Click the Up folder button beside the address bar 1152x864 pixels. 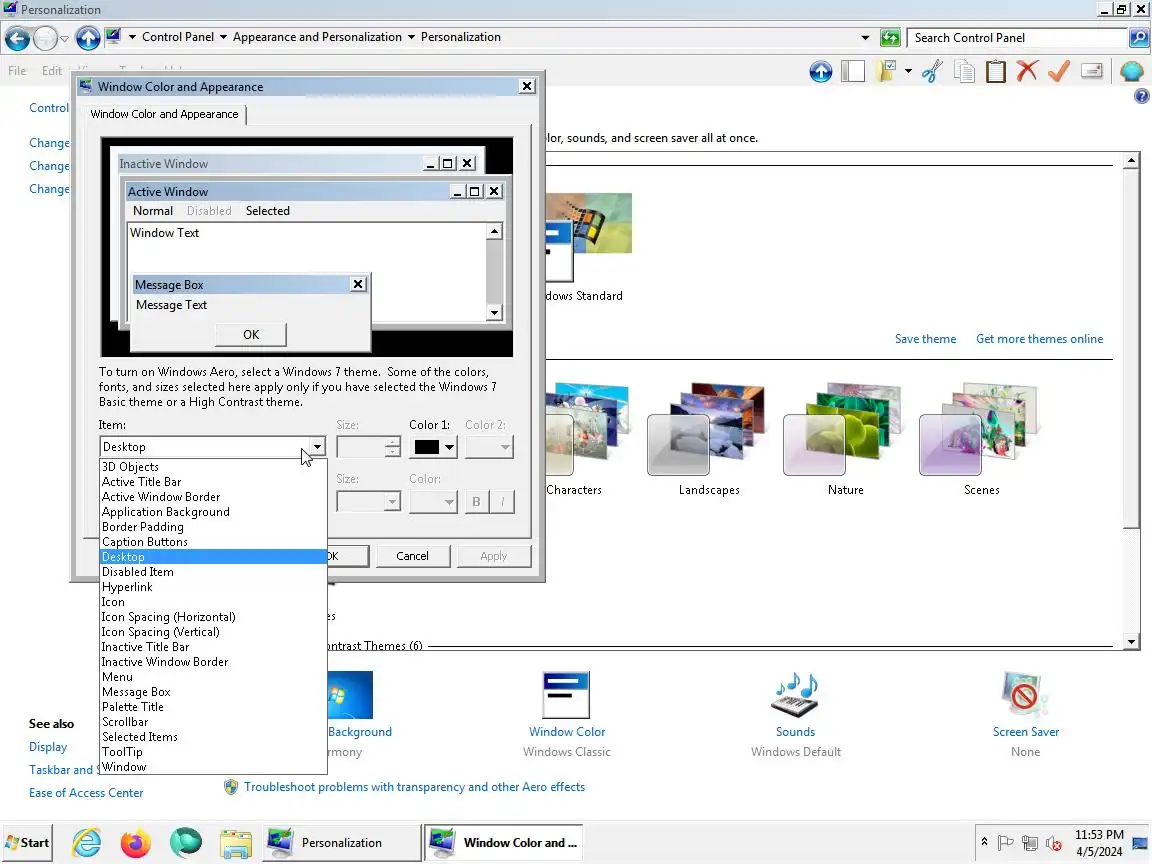click(x=88, y=38)
